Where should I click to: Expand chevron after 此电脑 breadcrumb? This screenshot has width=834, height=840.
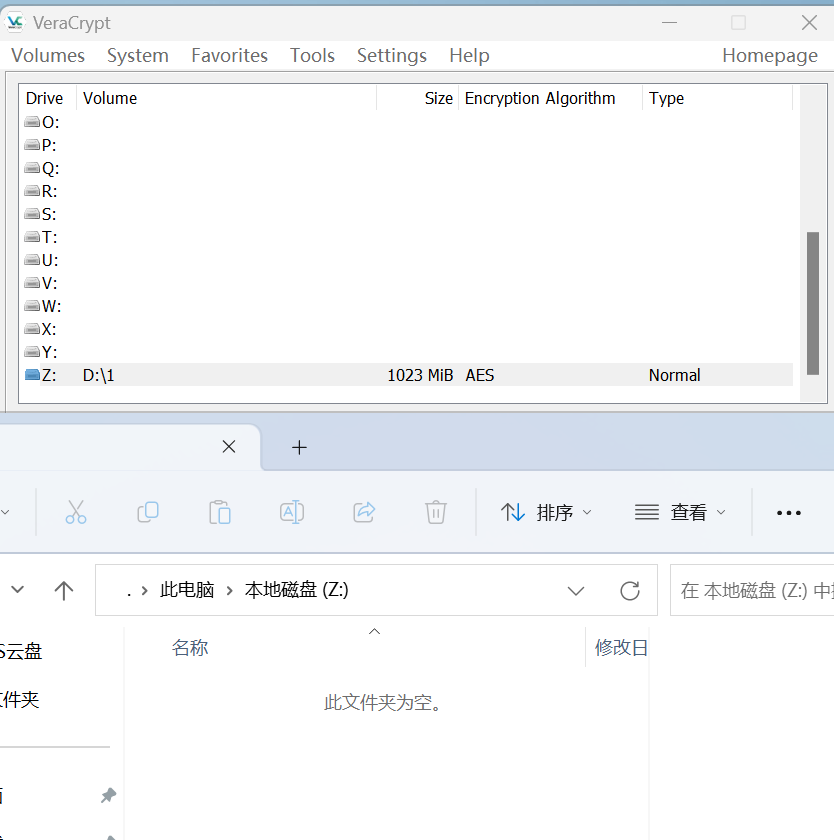(229, 591)
